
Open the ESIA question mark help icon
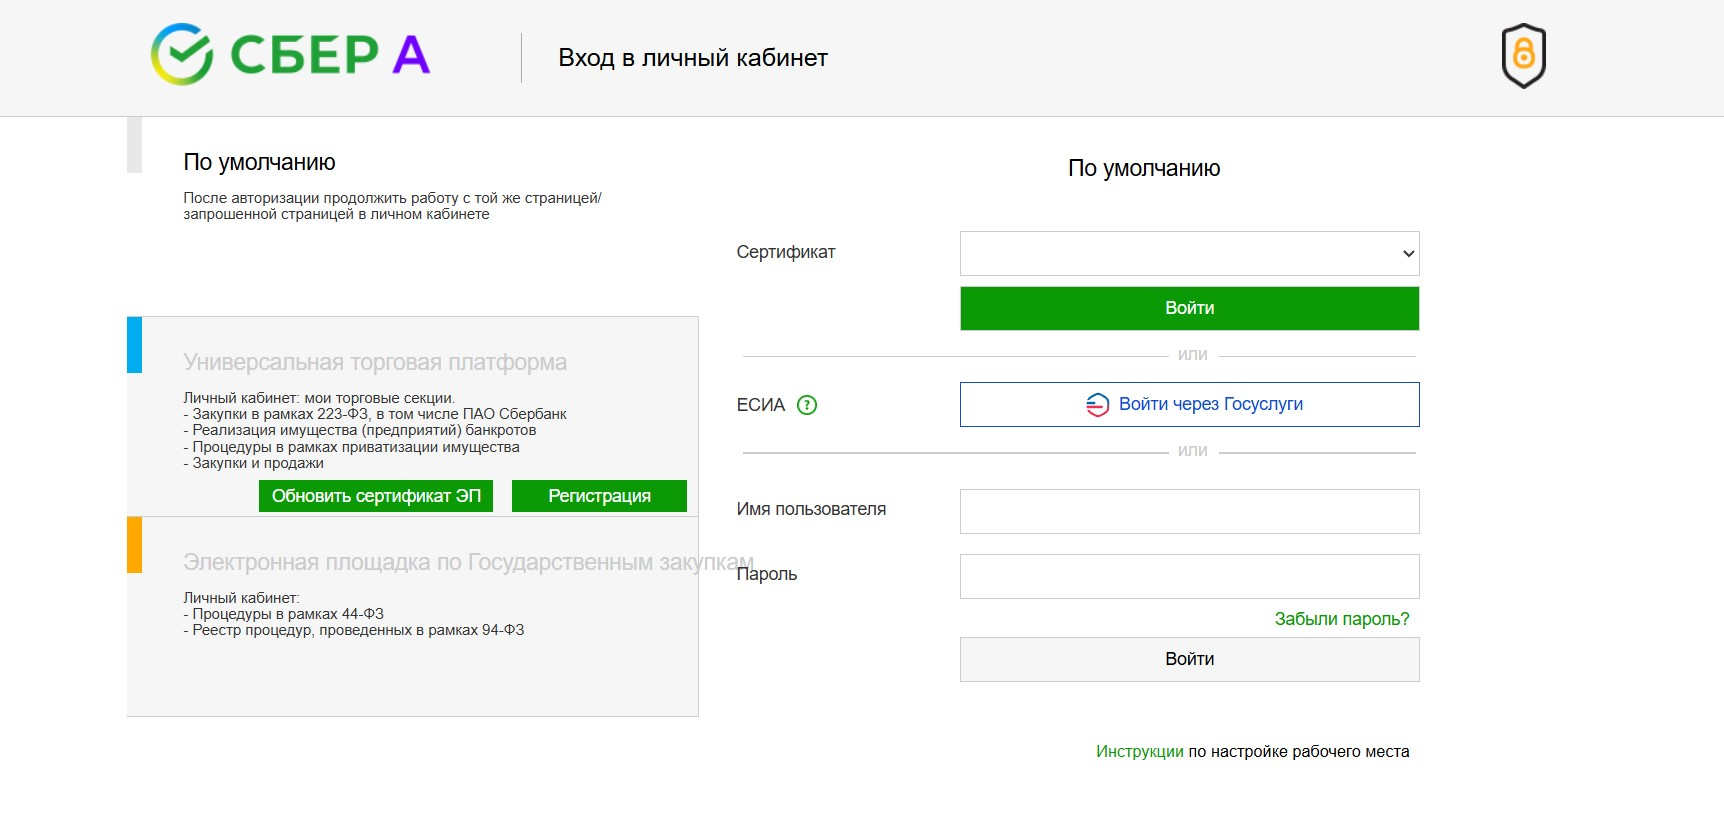coord(807,405)
